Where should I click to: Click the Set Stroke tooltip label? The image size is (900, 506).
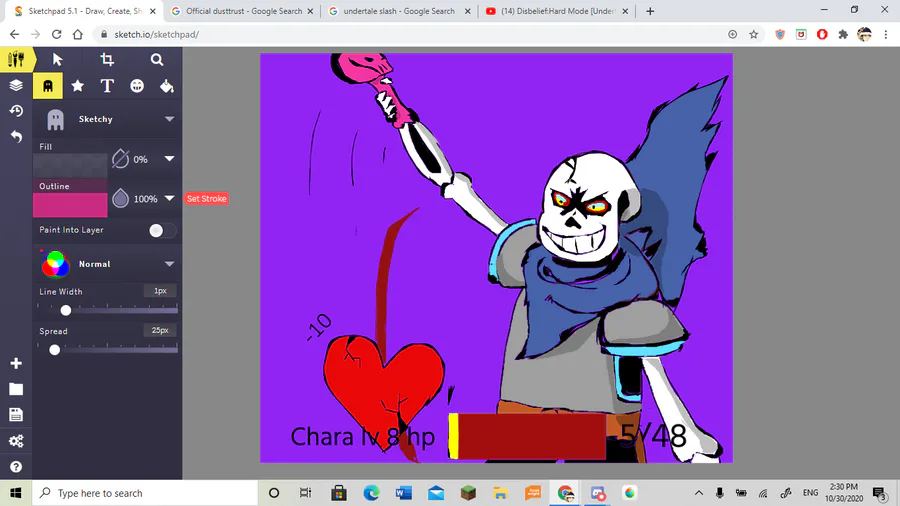(x=206, y=198)
